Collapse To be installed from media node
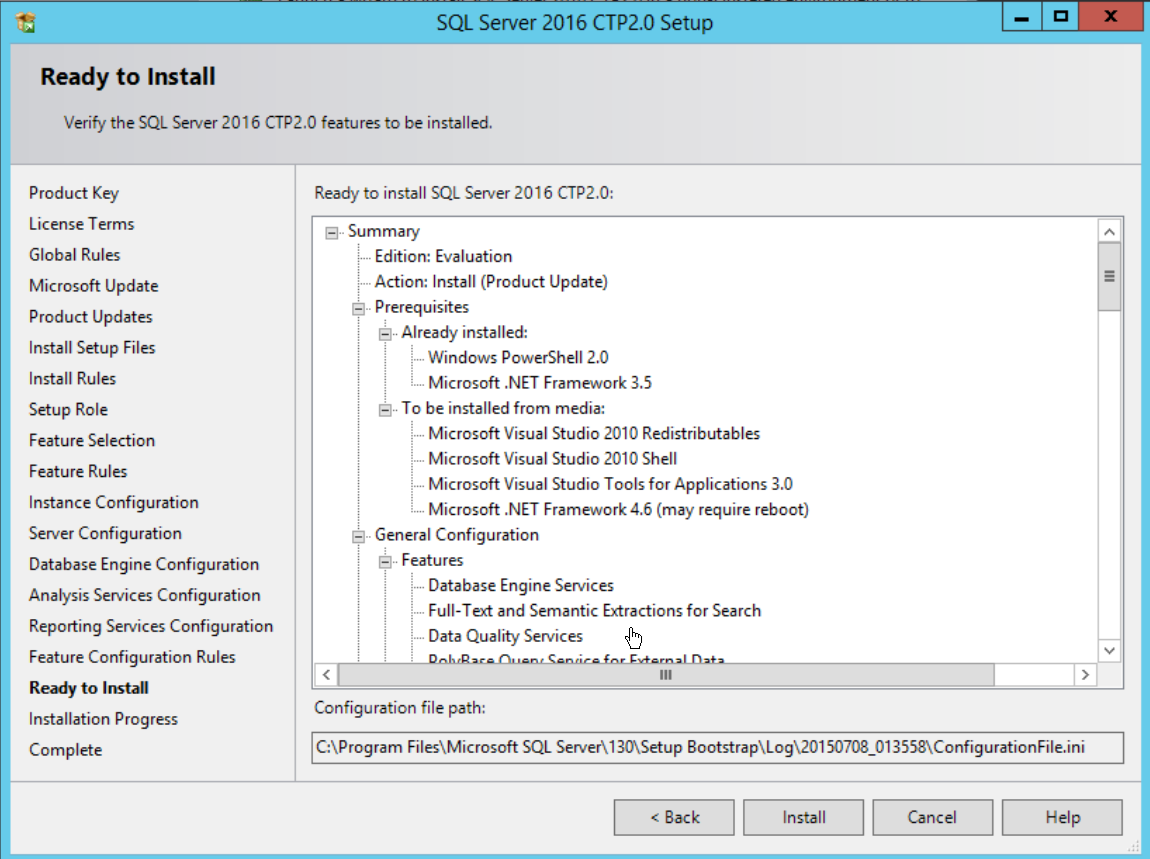Viewport: 1150px width, 859px height. tap(385, 410)
